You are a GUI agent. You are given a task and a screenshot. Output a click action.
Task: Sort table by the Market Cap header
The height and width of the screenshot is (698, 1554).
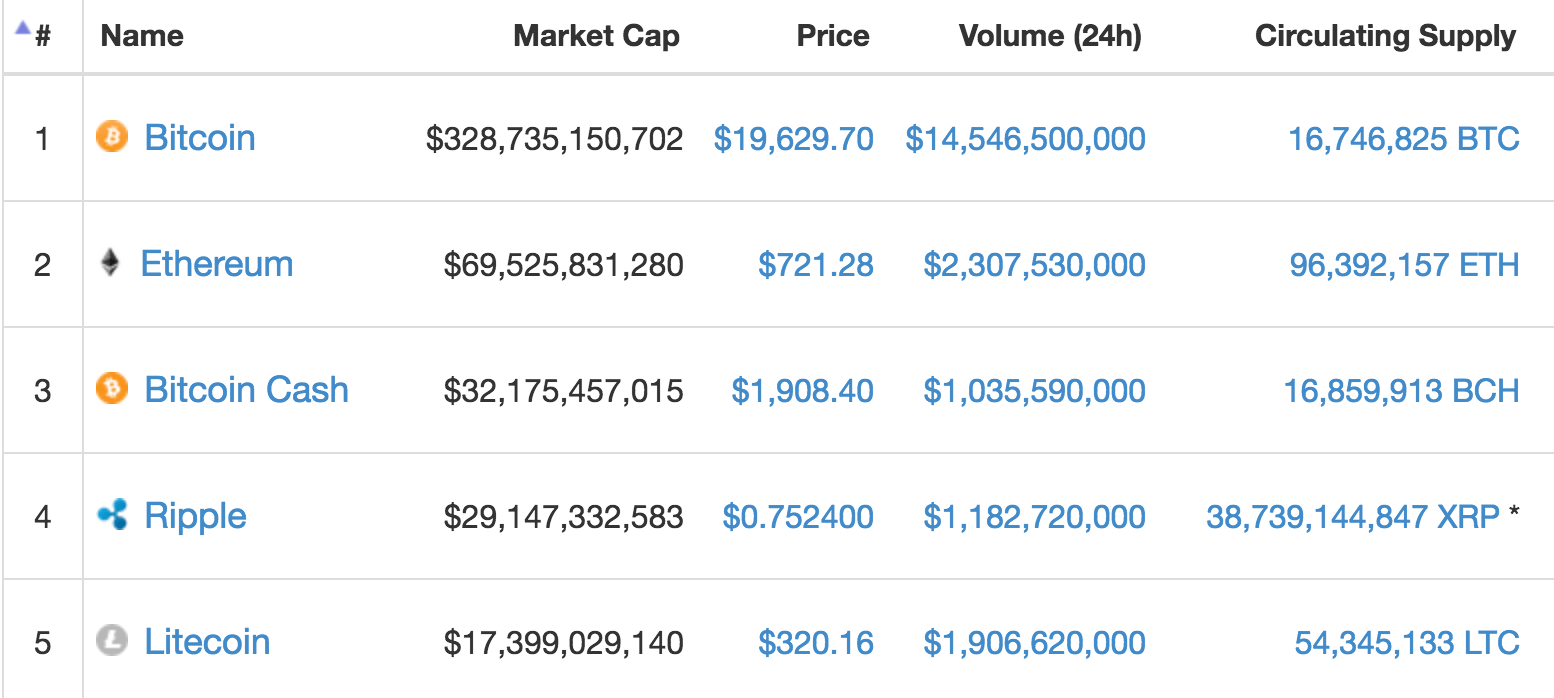[597, 36]
